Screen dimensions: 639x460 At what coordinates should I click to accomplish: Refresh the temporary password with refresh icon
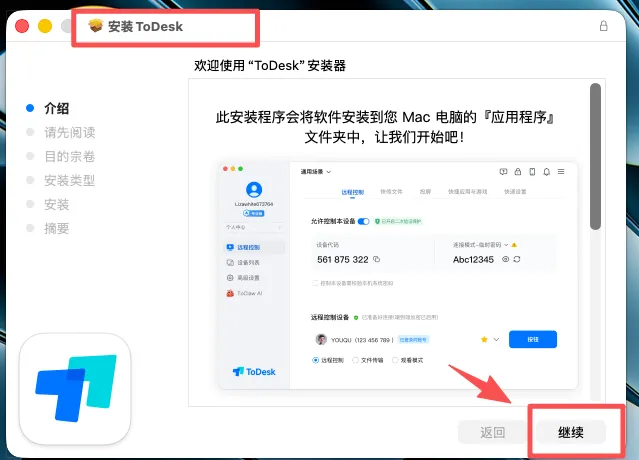pos(517,259)
